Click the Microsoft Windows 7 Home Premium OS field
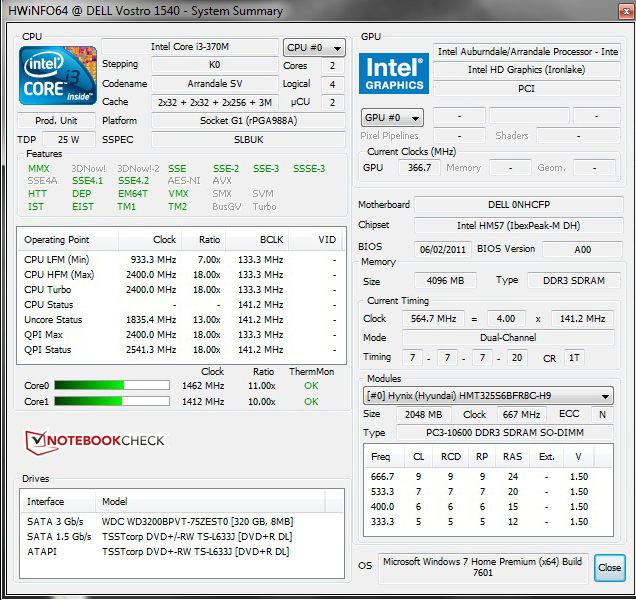This screenshot has width=636, height=600. [483, 567]
